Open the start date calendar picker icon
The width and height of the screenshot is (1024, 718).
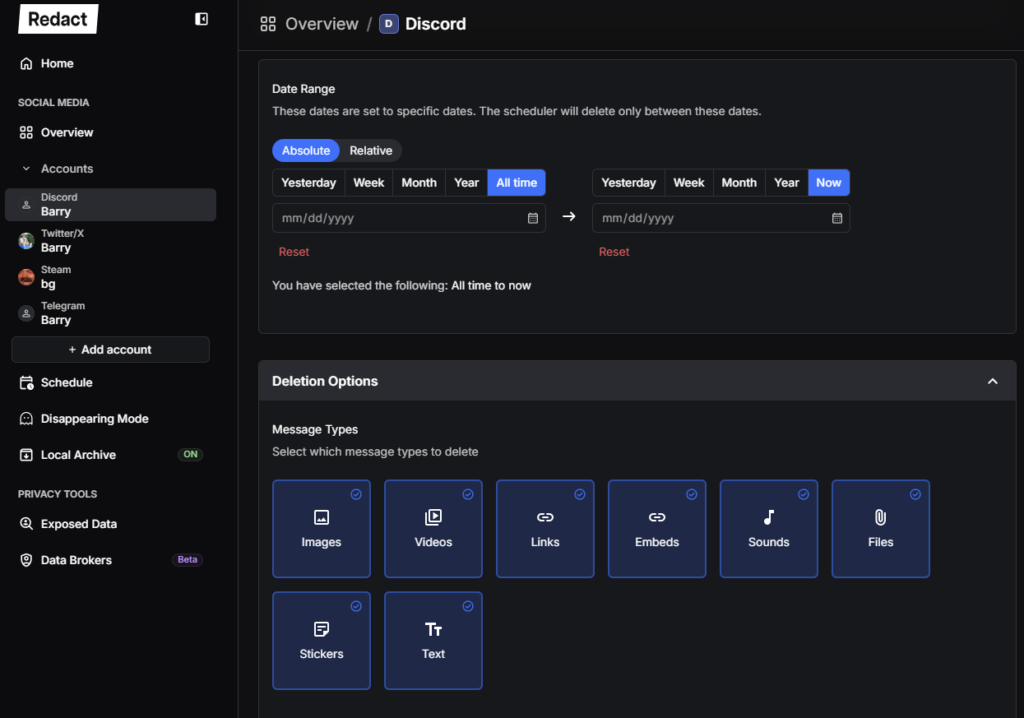click(533, 218)
